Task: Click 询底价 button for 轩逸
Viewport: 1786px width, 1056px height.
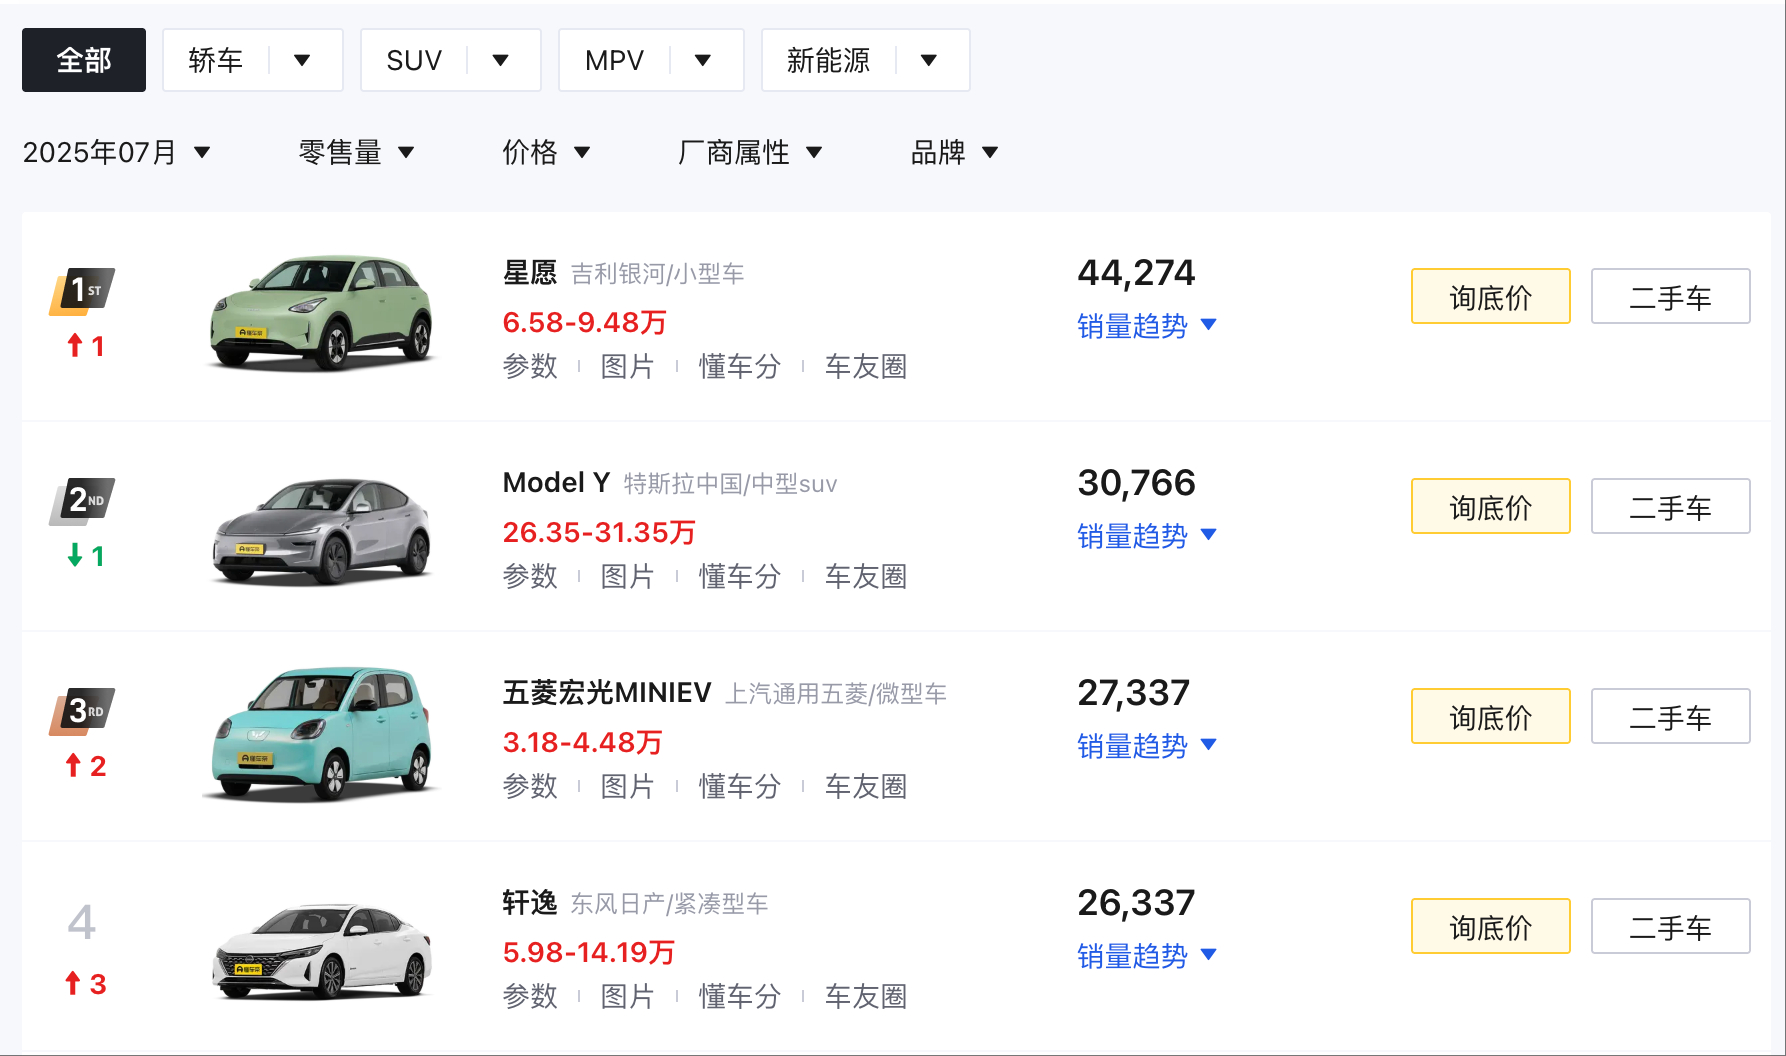Action: 1491,926
